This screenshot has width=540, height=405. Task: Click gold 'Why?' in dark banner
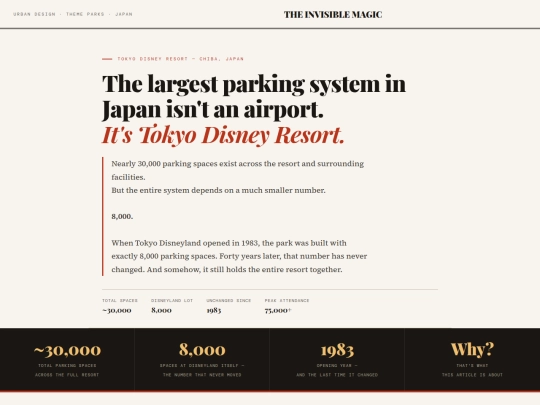[x=472, y=350]
